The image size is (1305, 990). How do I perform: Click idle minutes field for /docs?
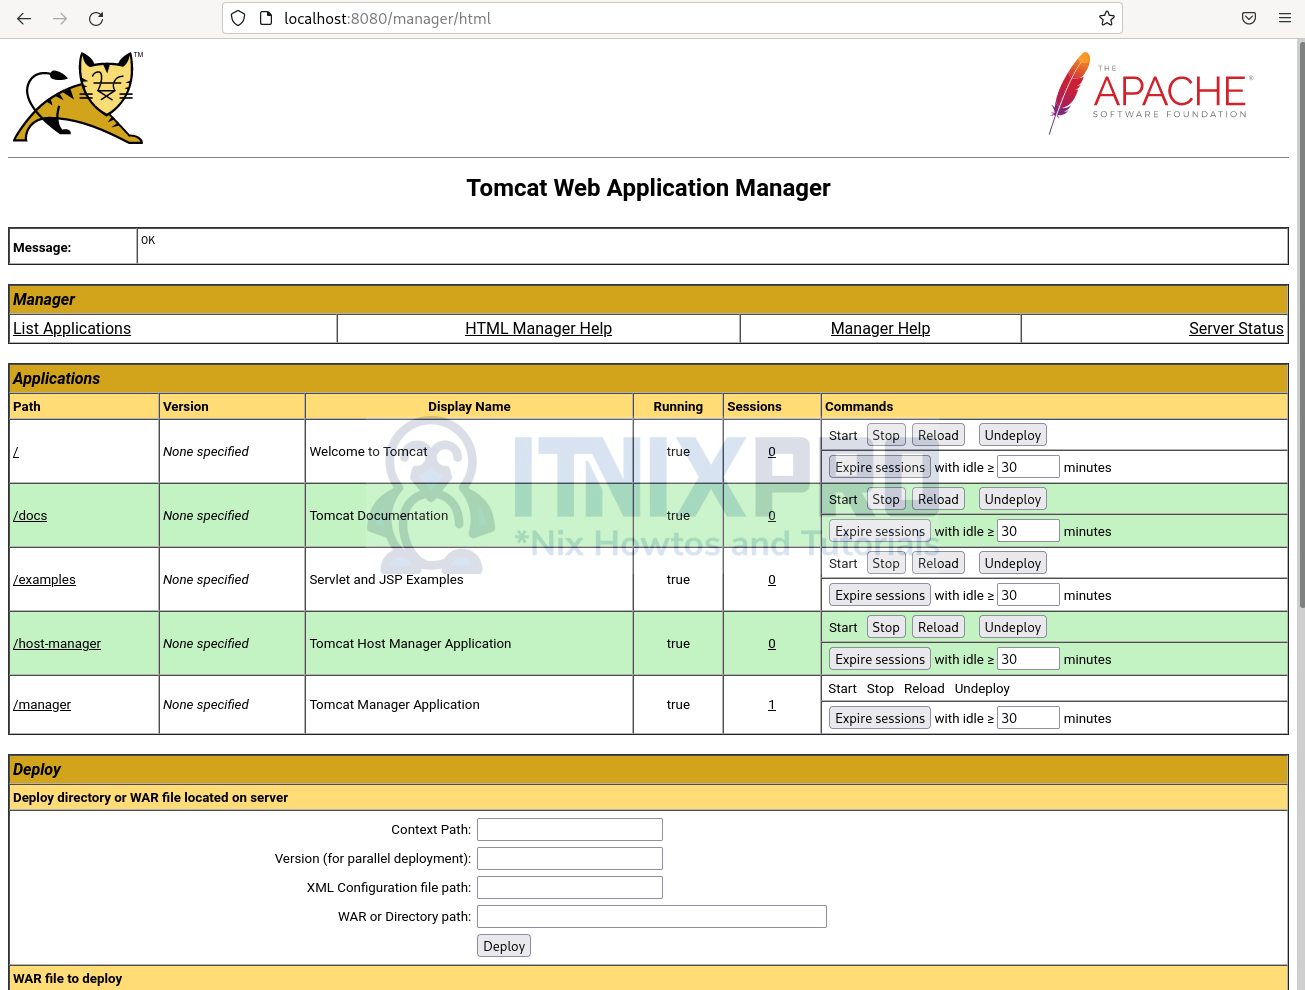pyautogui.click(x=1028, y=531)
